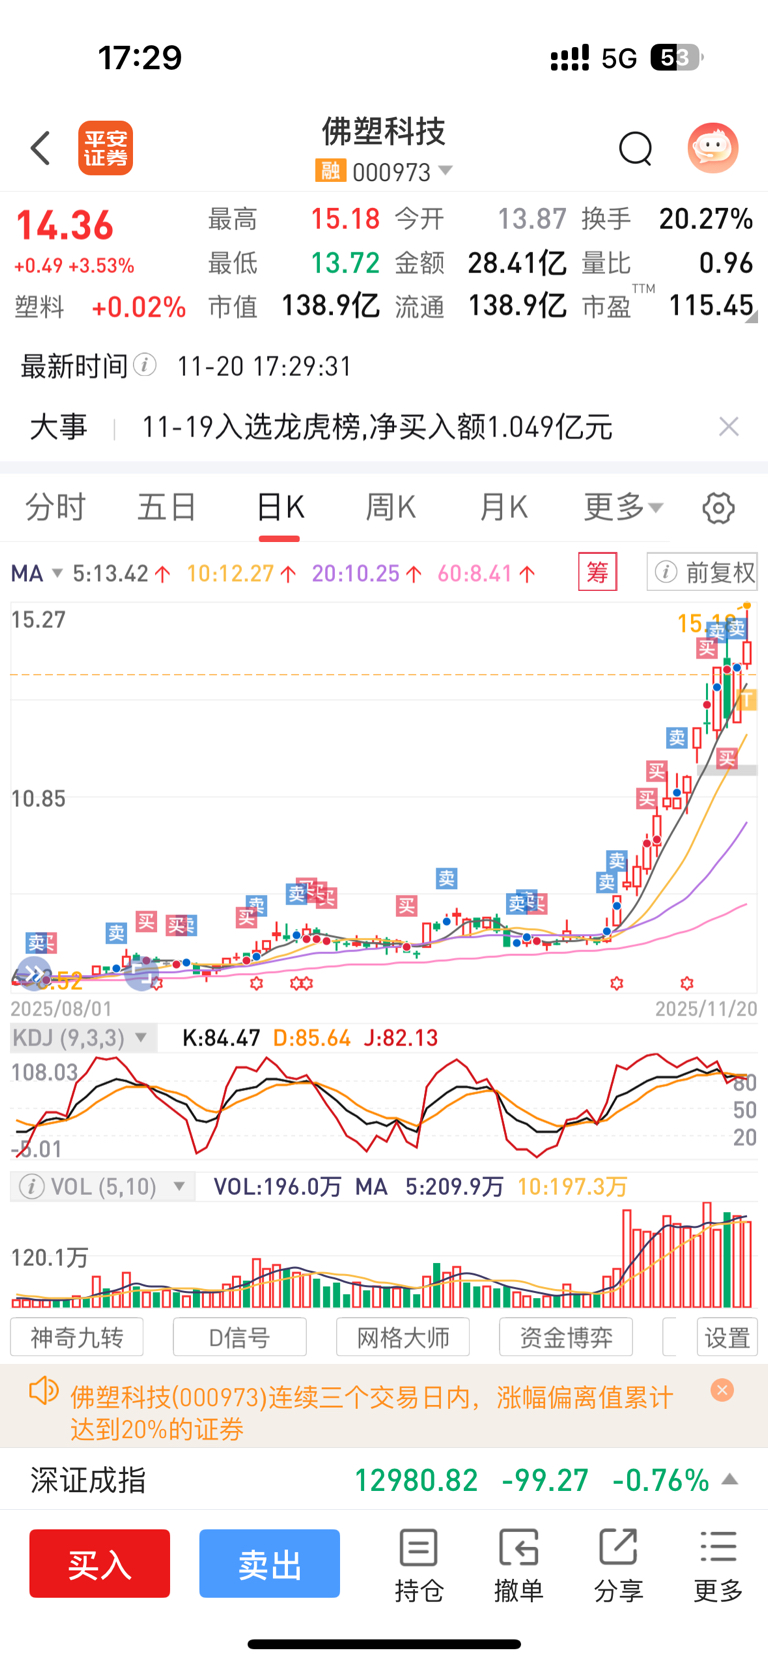This screenshot has width=769, height=1665.
Task: Select the 神奇九转 indicator button
Action: tap(77, 1337)
